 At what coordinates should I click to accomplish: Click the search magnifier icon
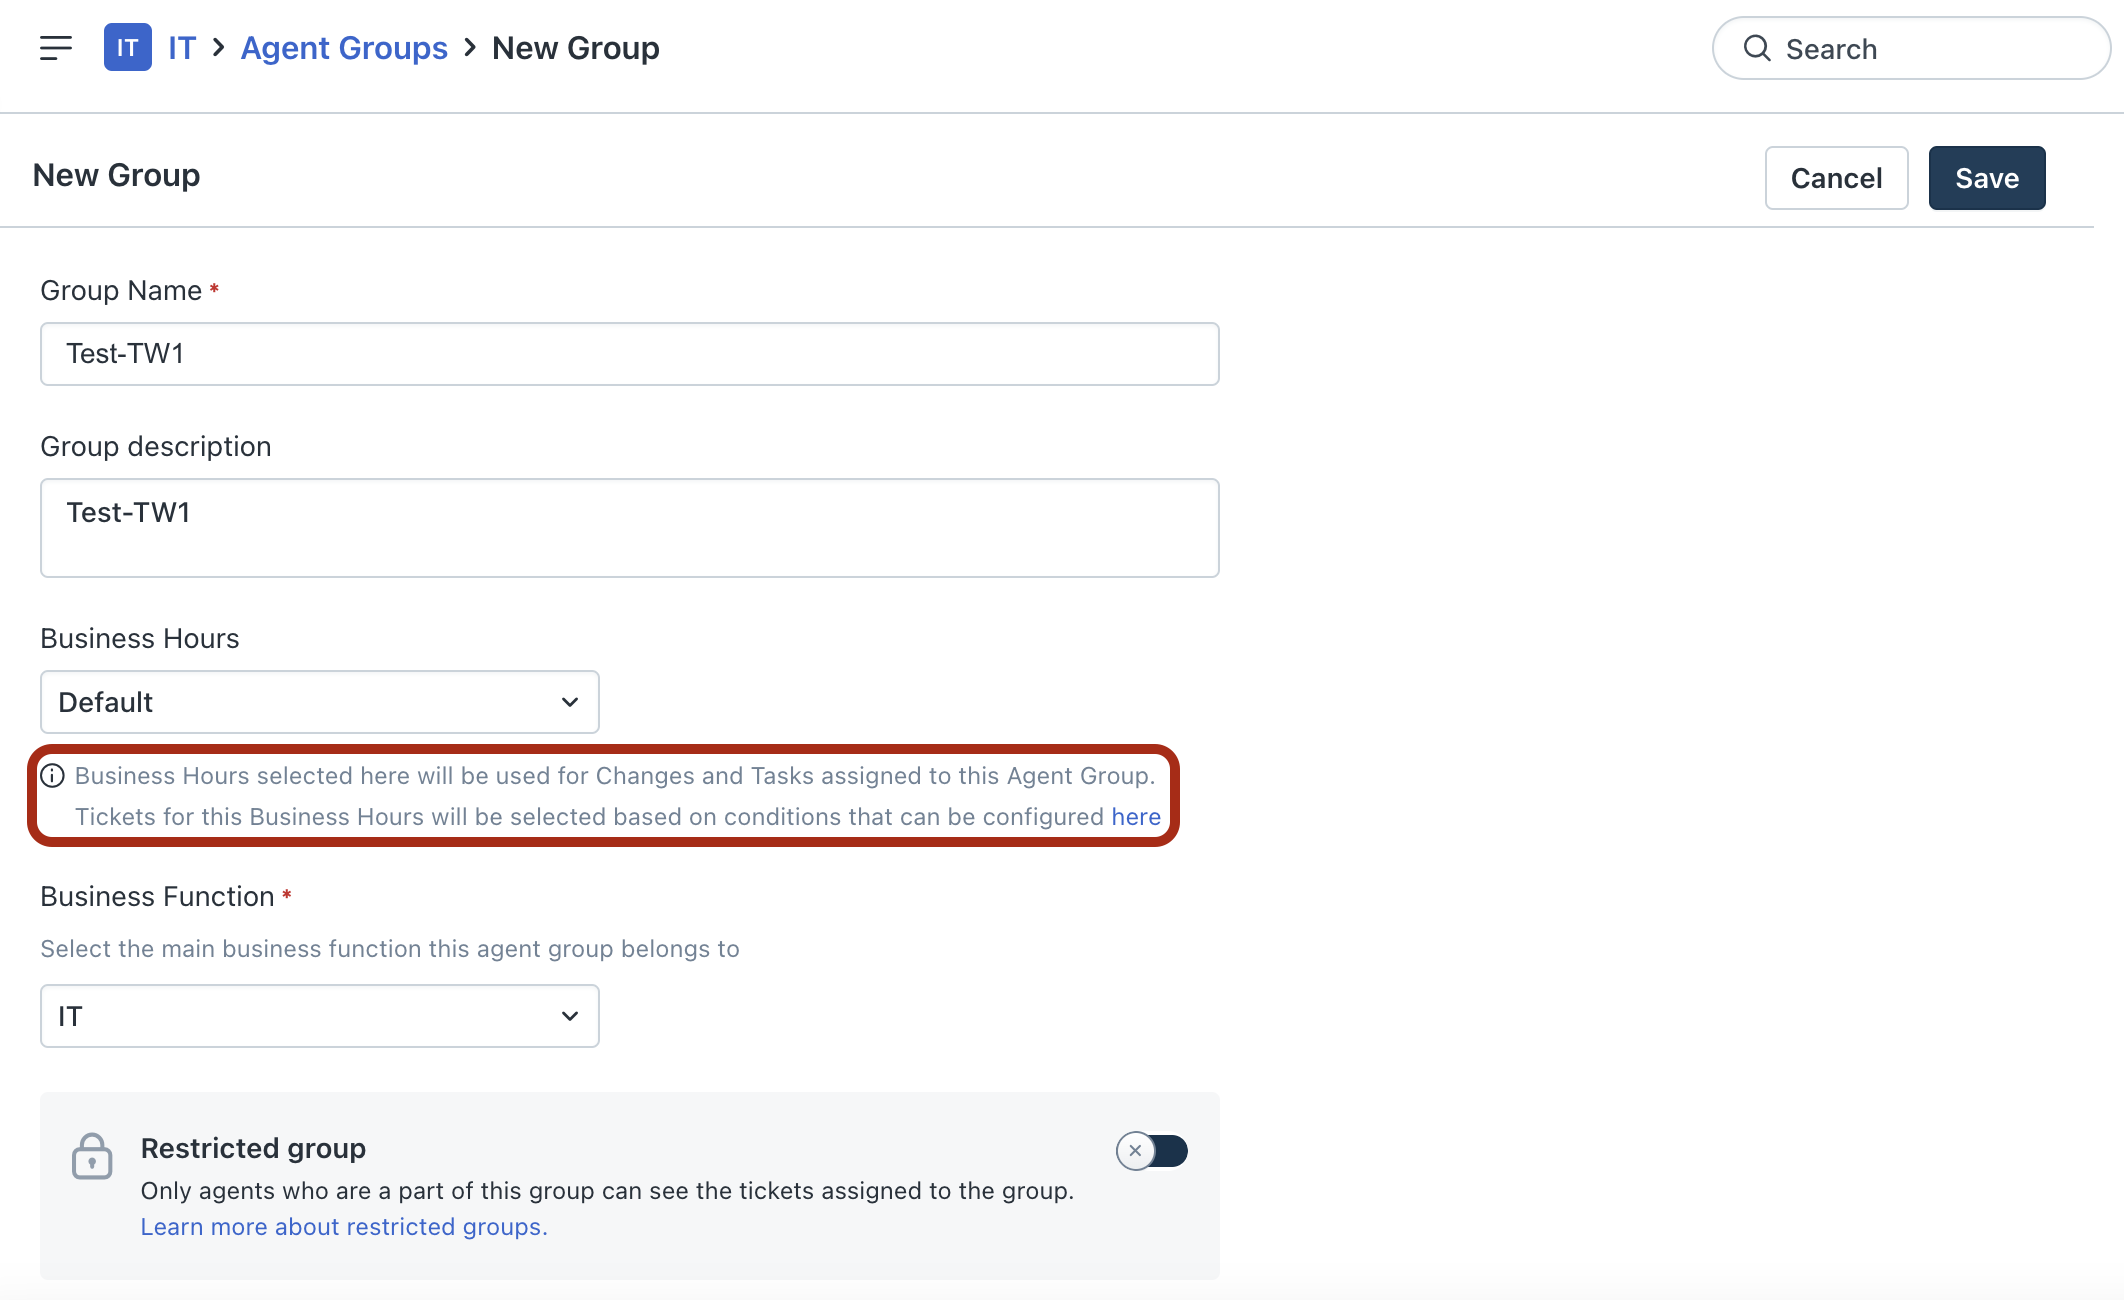point(1757,48)
